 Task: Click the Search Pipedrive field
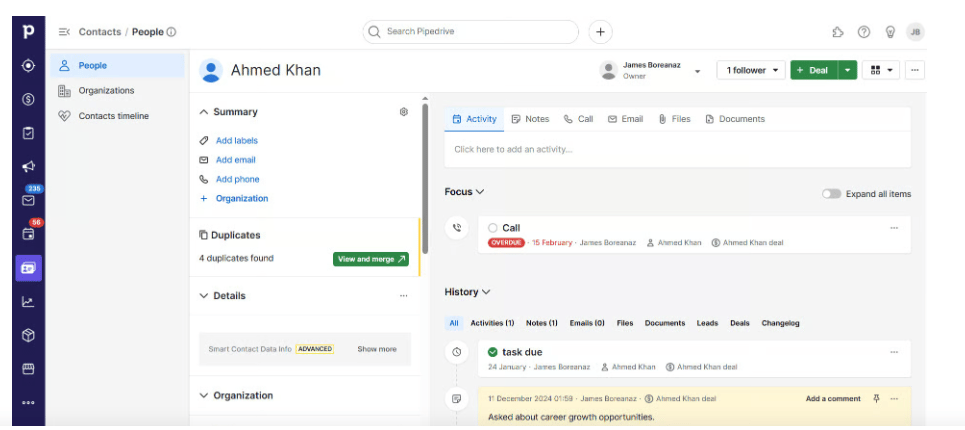(x=471, y=32)
